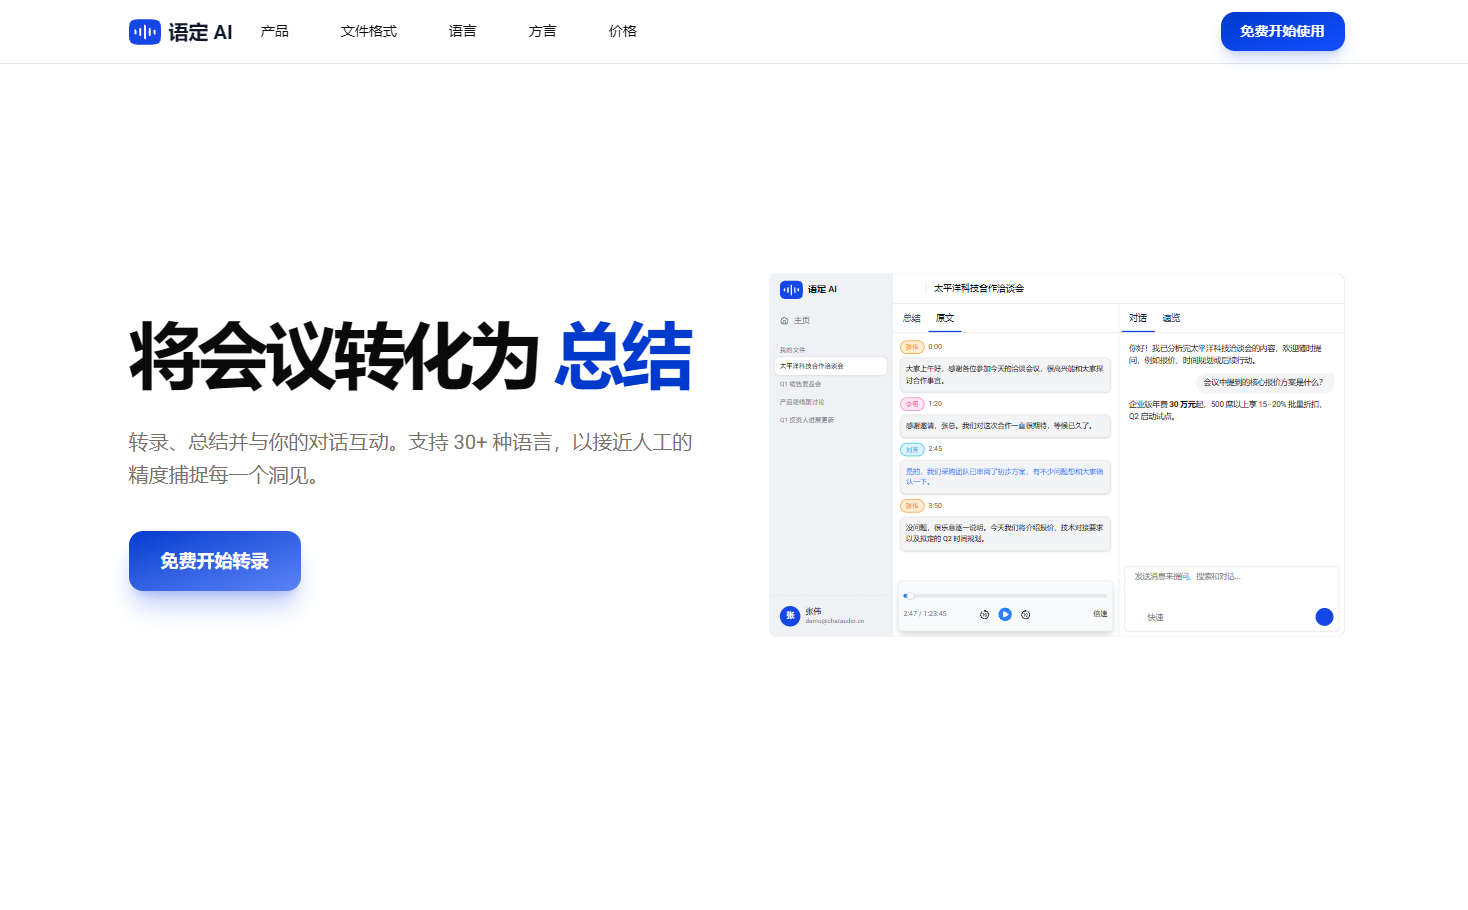Click the 张 user avatar at the sidebar bottom

[790, 616]
